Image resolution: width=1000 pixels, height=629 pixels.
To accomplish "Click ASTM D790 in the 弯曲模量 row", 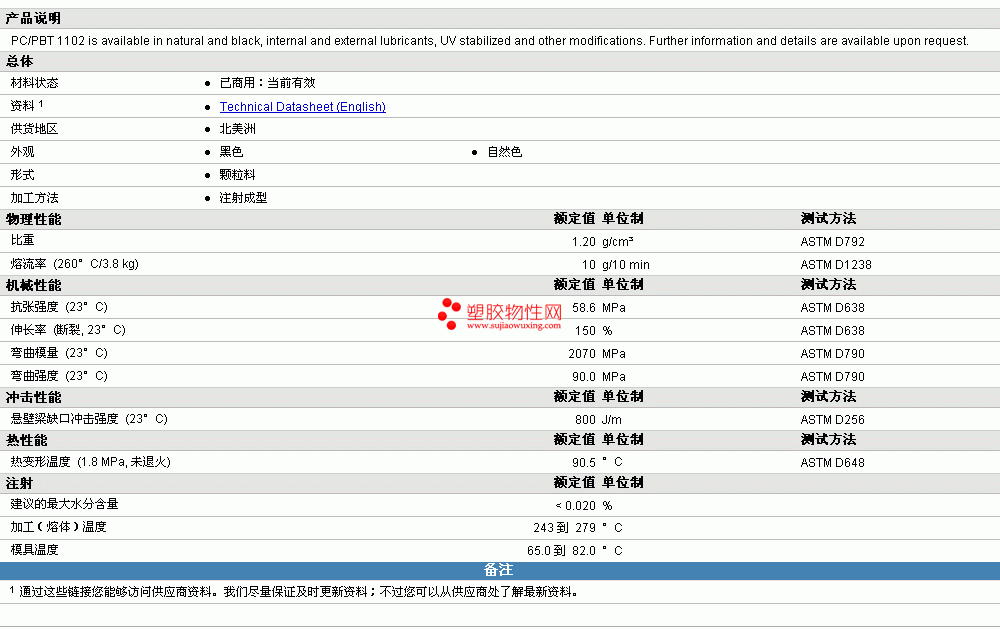I will pyautogui.click(x=832, y=354).
